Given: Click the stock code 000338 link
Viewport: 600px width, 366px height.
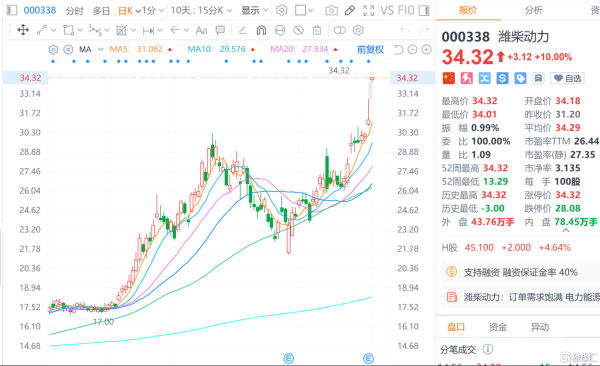Looking at the screenshot, I should (x=40, y=10).
